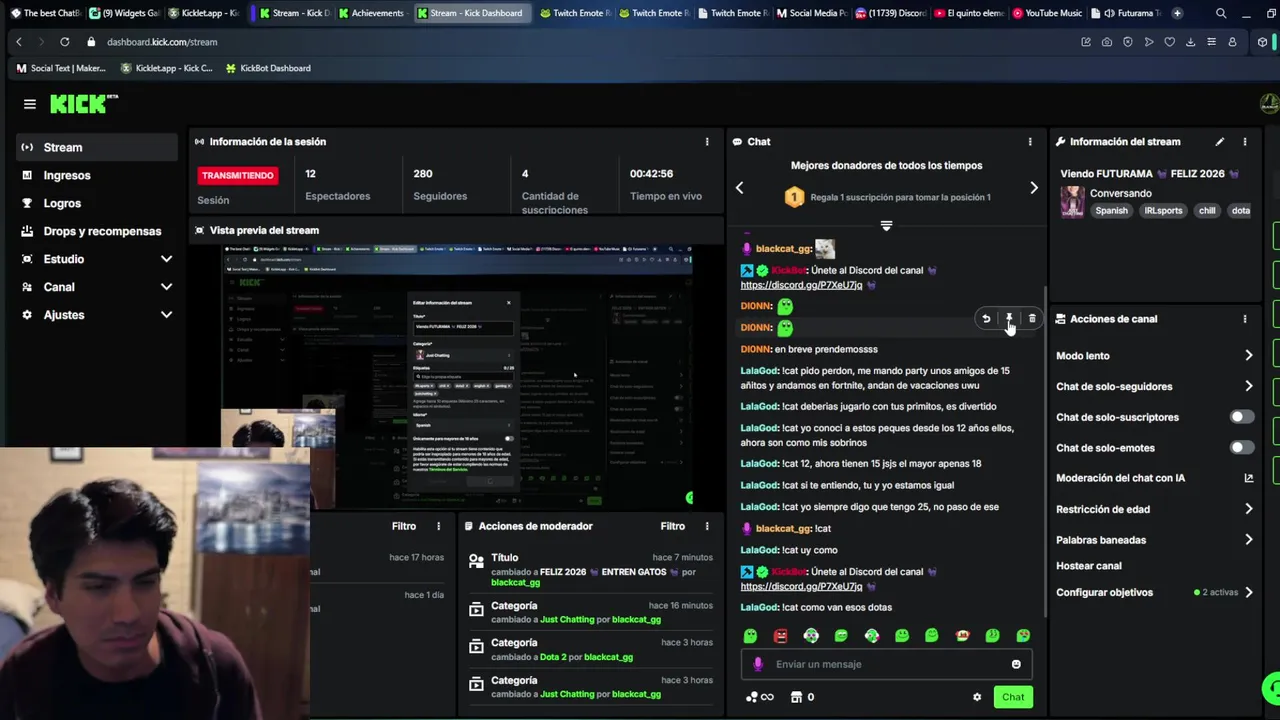Open Acciones de canal options menu
The image size is (1280, 720).
[1245, 319]
